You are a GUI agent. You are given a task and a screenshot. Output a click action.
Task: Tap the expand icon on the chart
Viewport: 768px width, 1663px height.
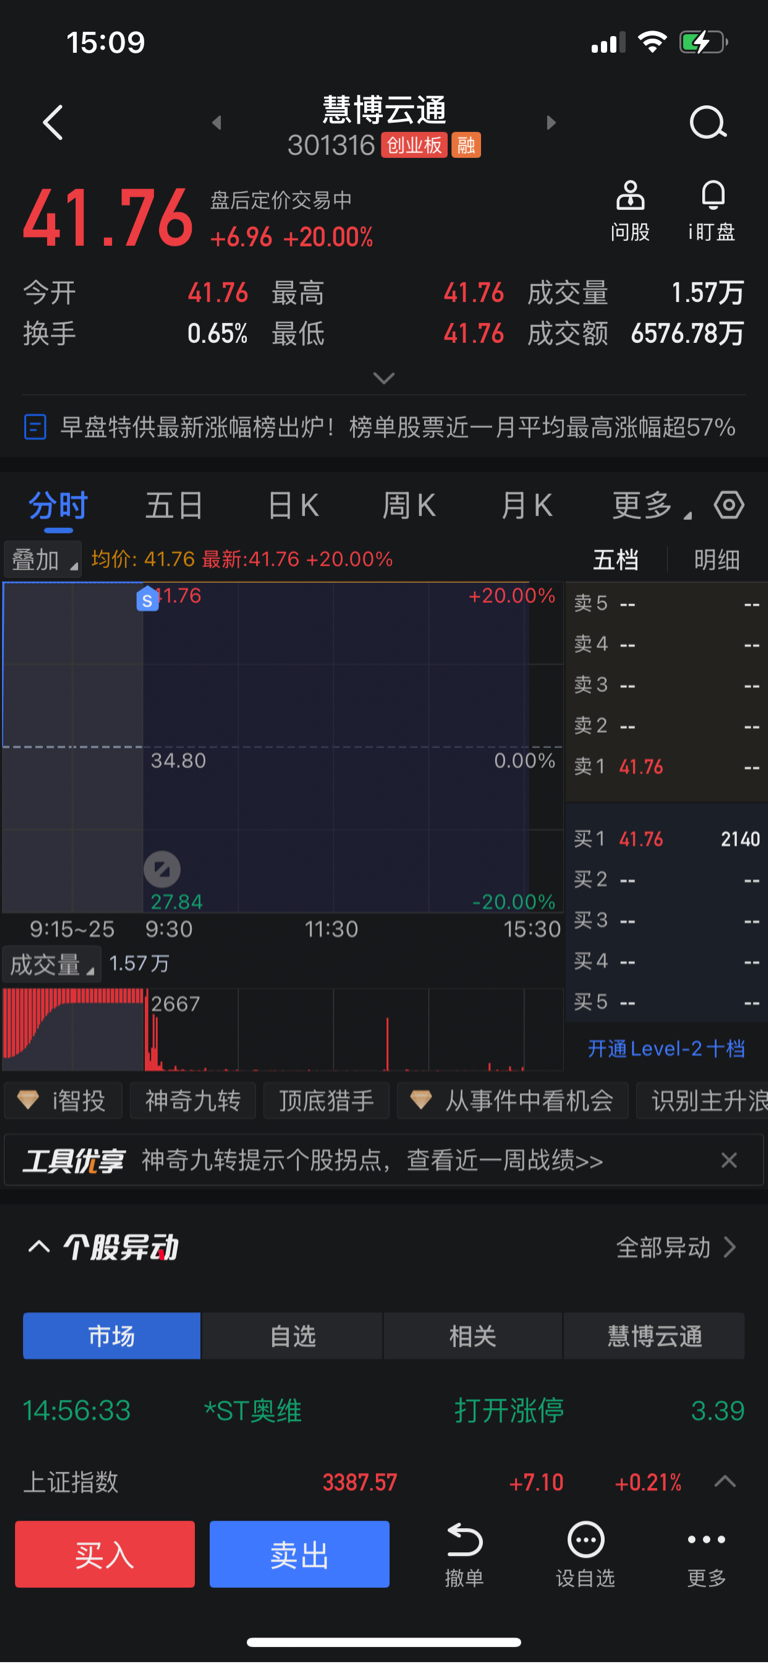click(162, 869)
